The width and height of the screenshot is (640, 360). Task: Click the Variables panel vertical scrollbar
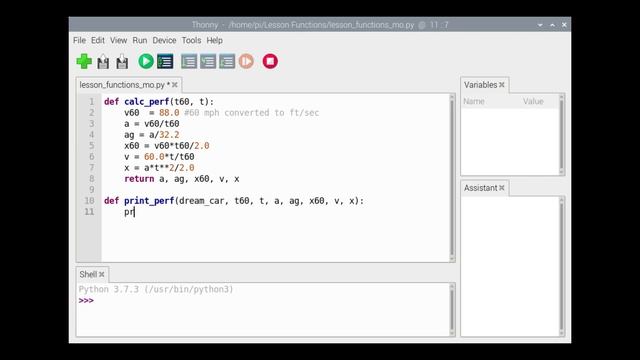coord(561,135)
